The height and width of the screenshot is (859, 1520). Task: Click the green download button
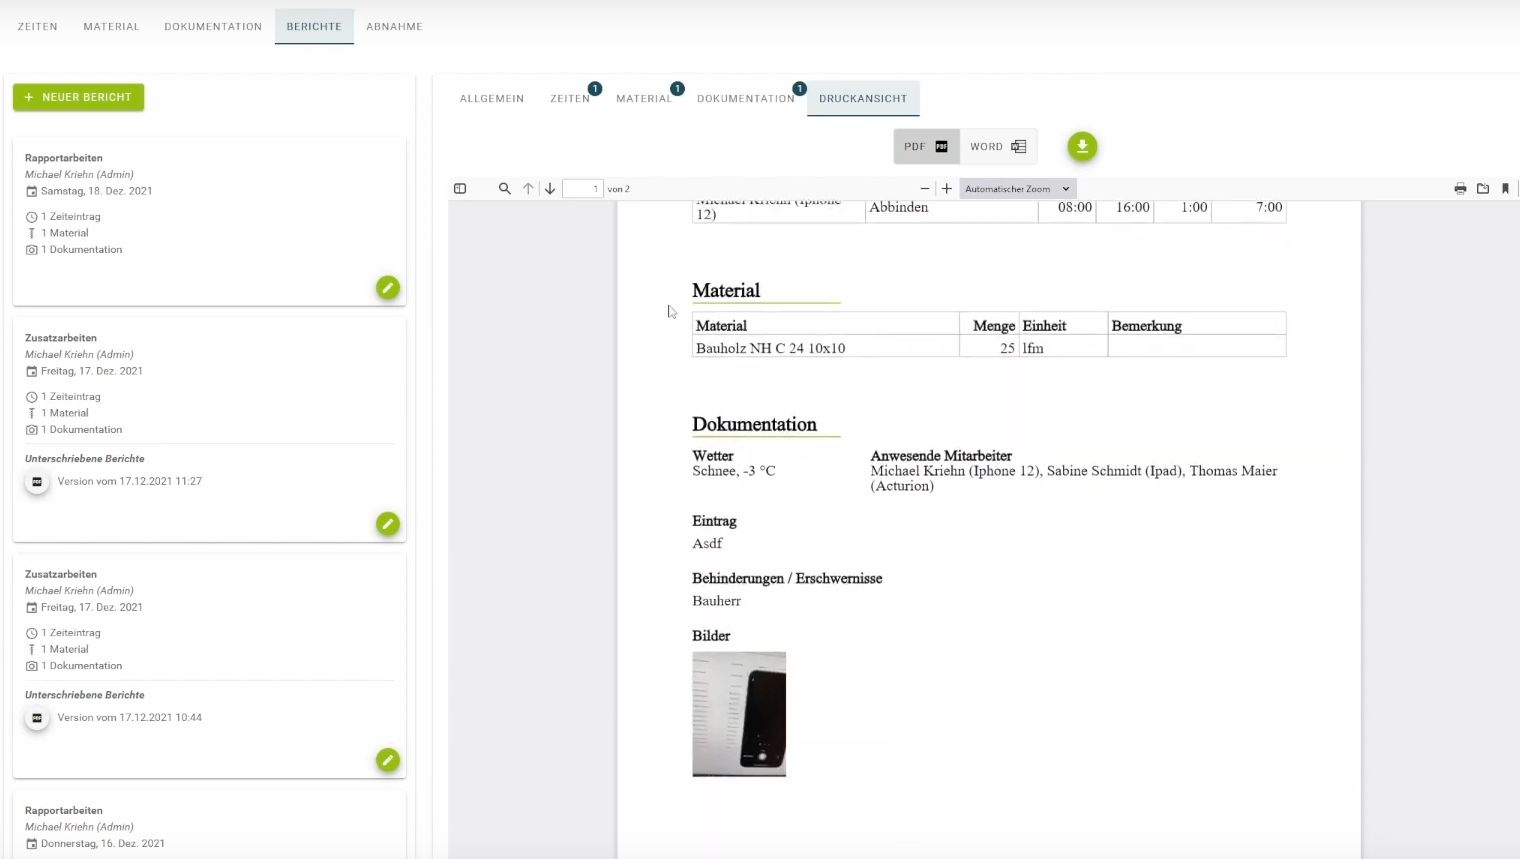(1082, 146)
